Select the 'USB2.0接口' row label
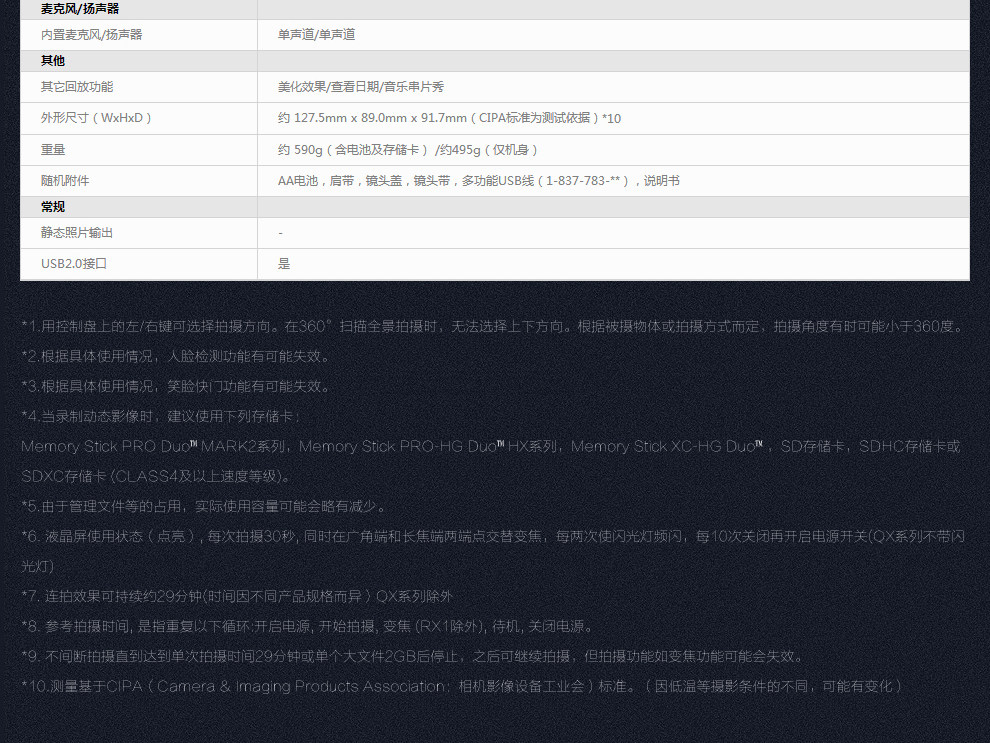 [x=74, y=264]
